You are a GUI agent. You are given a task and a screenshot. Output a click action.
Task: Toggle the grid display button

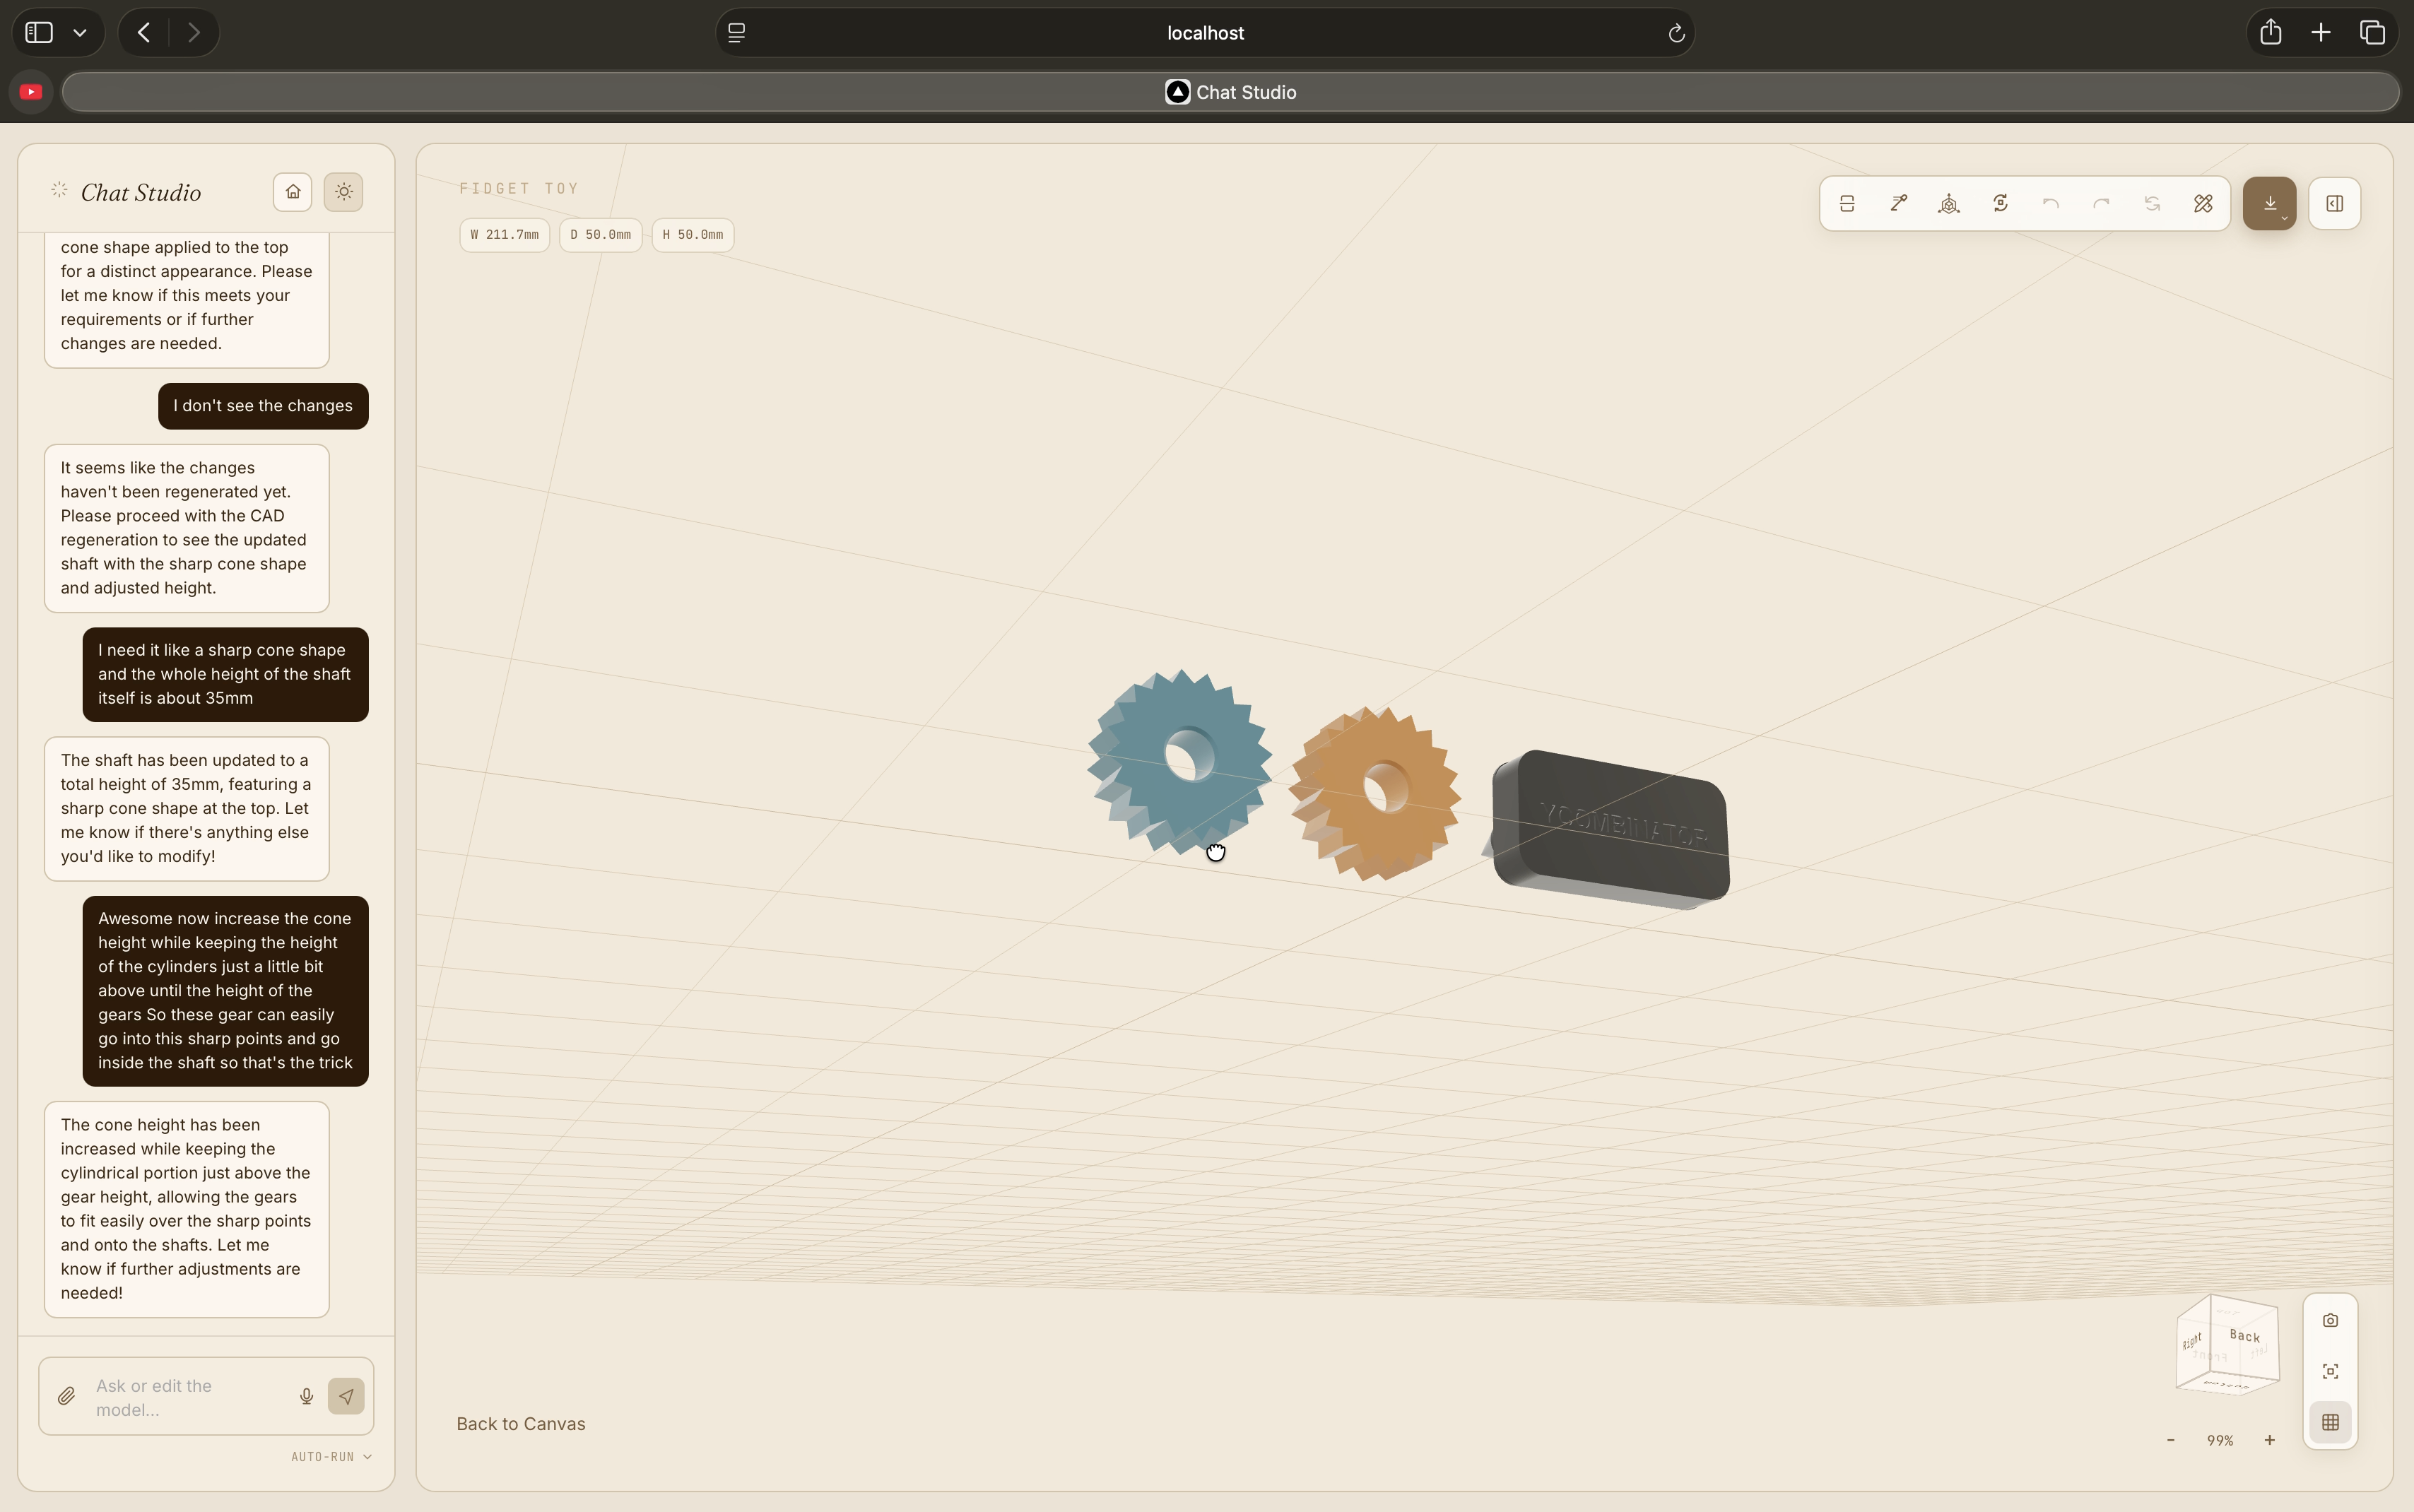[2330, 1422]
